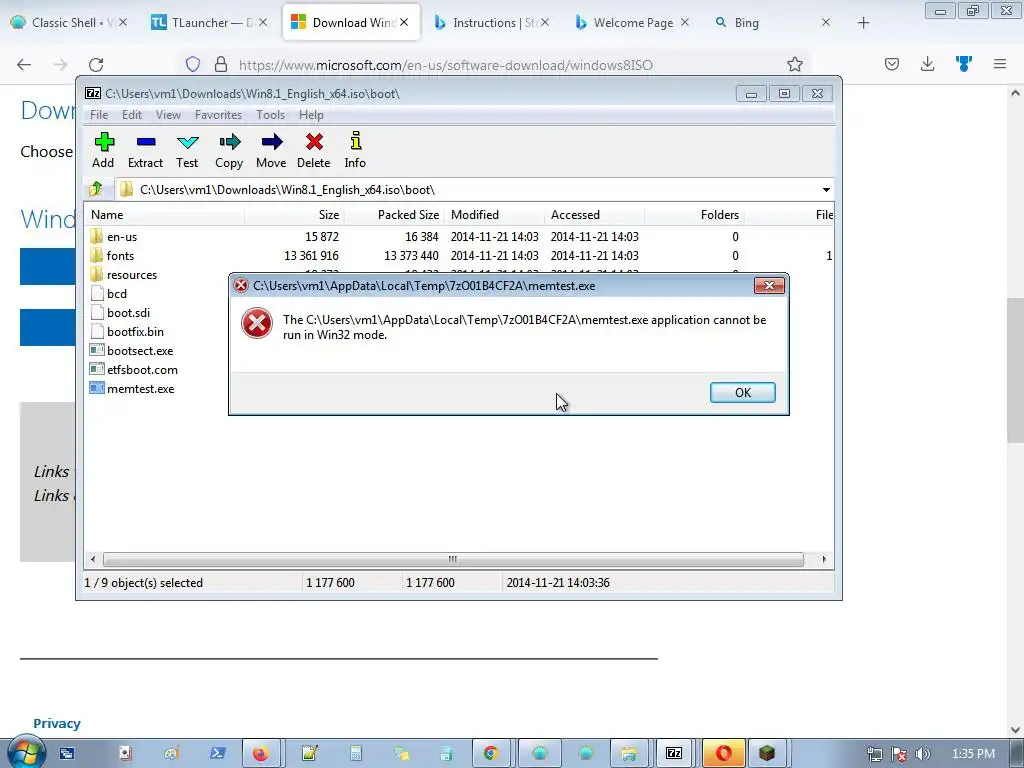Viewport: 1024px width, 768px height.
Task: Go back in Firefox history
Action: point(24,65)
